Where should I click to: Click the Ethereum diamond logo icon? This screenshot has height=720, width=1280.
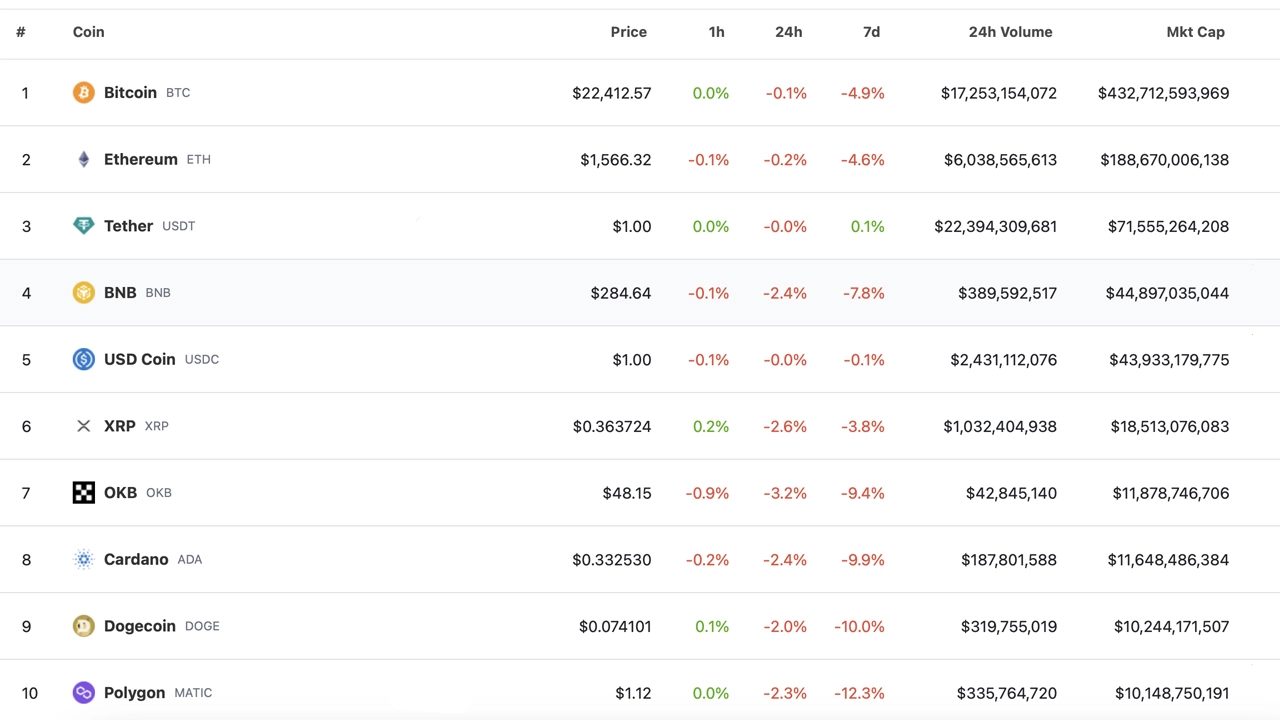pyautogui.click(x=84, y=159)
